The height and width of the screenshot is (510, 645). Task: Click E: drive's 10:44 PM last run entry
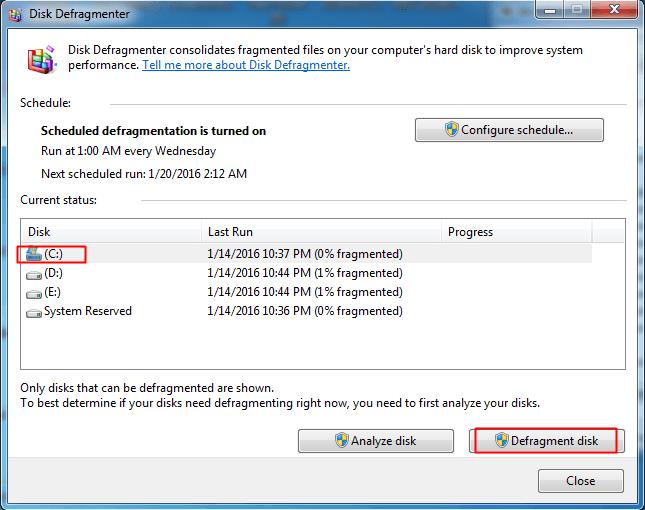[305, 292]
